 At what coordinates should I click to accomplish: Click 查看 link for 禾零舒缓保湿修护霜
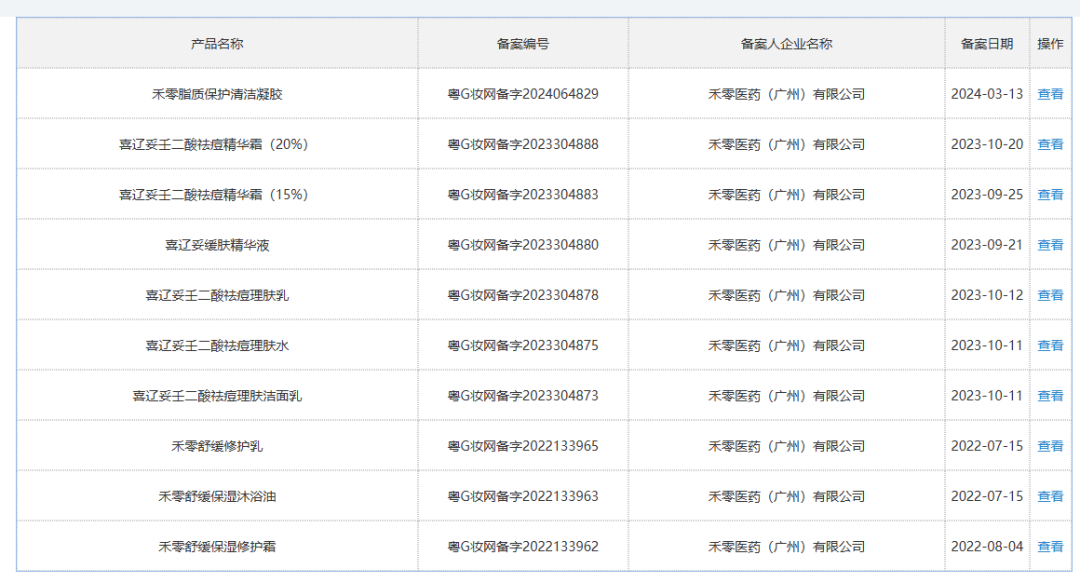click(1050, 547)
